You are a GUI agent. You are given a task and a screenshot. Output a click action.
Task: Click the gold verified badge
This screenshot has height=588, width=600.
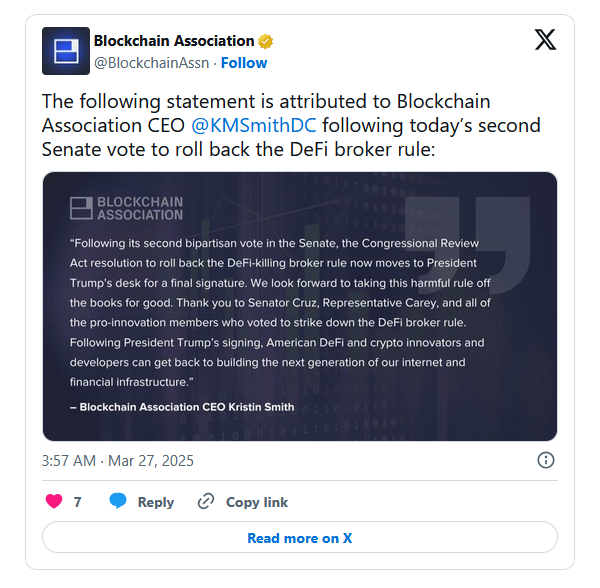[x=265, y=41]
